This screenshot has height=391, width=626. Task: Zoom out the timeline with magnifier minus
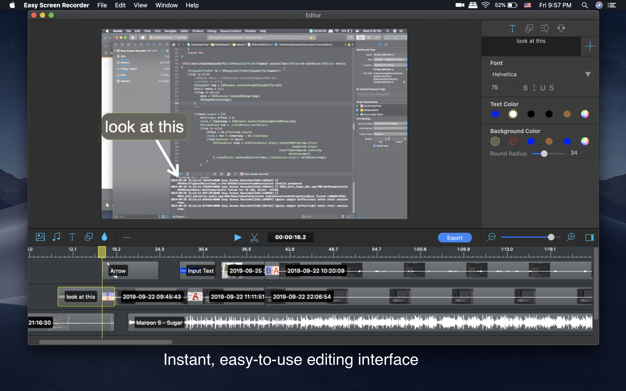(491, 237)
